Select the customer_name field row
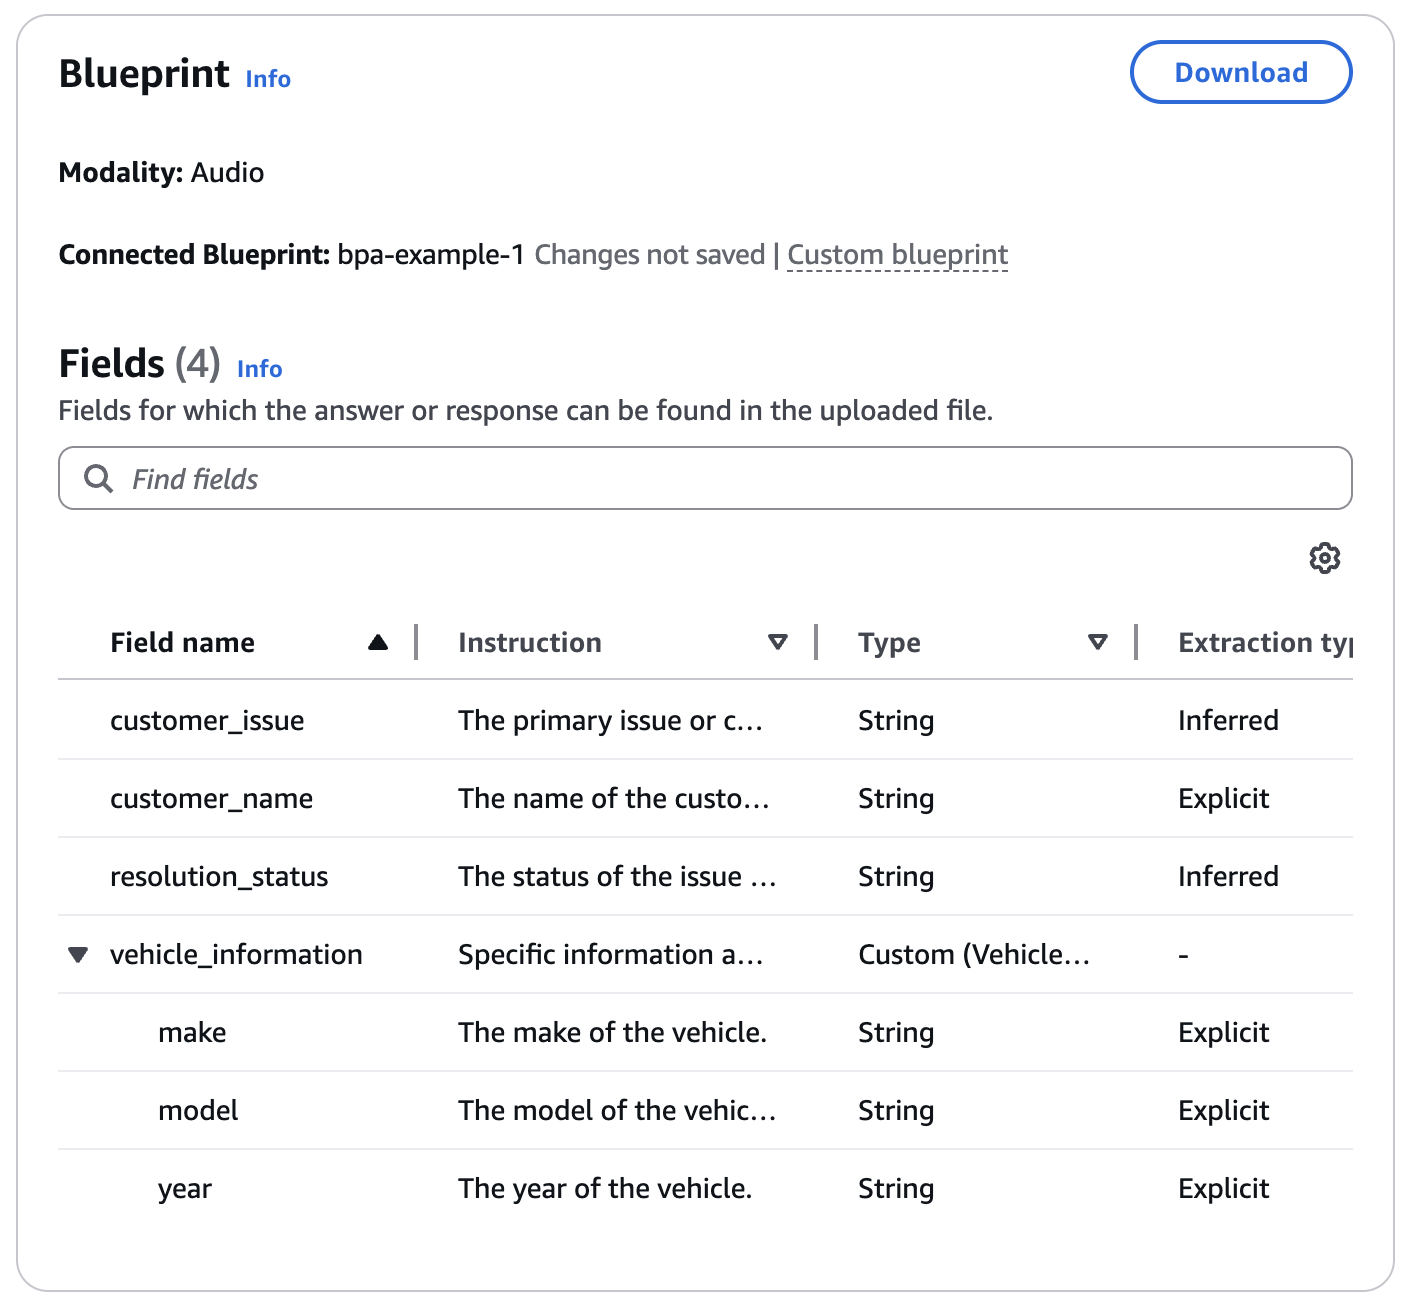1414x1314 pixels. click(x=211, y=799)
